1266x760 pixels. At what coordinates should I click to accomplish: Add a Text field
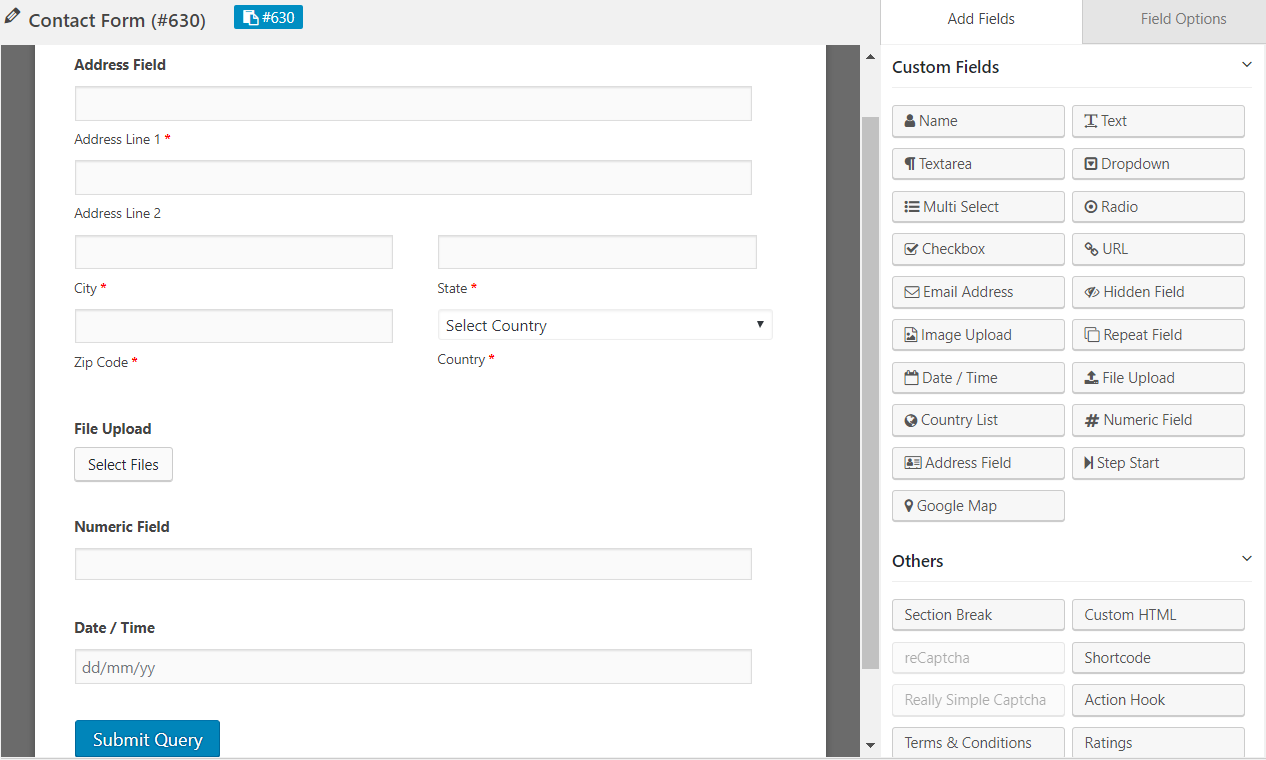[1158, 121]
